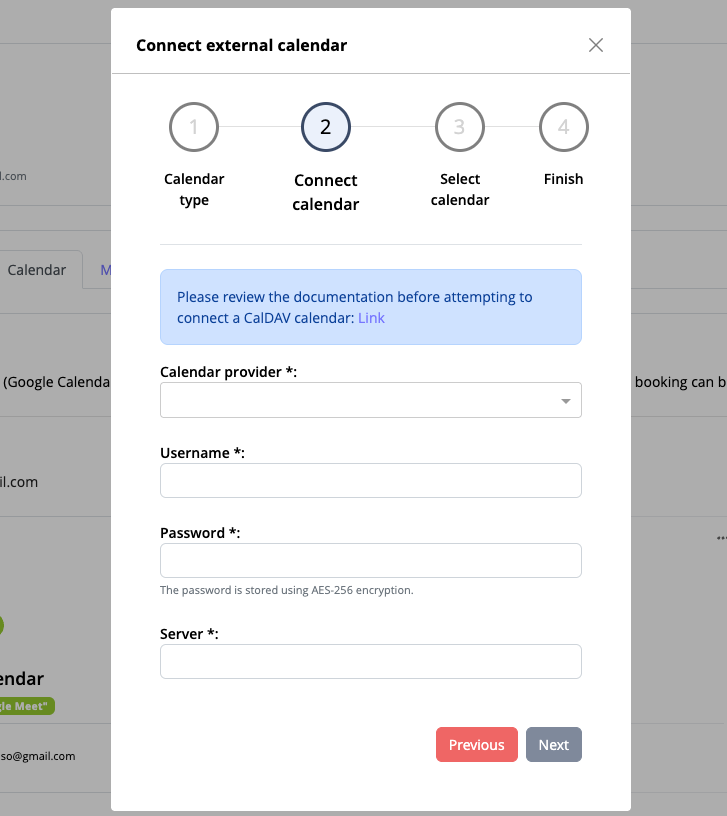Viewport: 727px width, 816px height.
Task: Close the Connect external calendar dialog
Action: [596, 45]
